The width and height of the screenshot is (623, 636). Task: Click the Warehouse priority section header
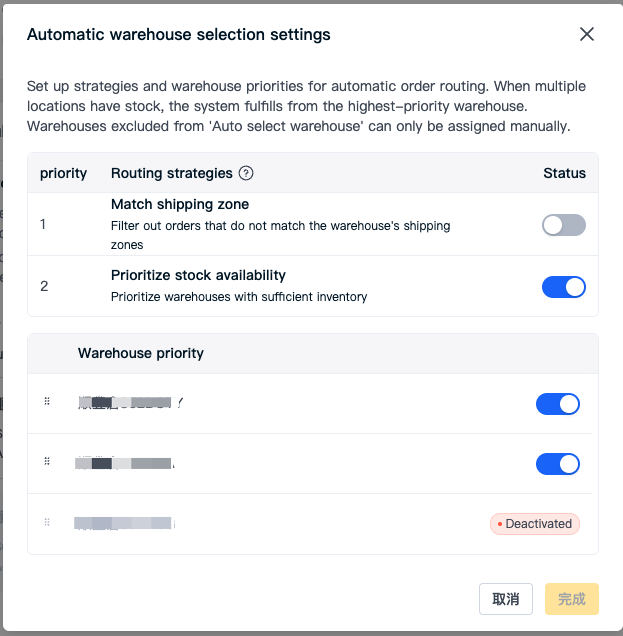141,353
